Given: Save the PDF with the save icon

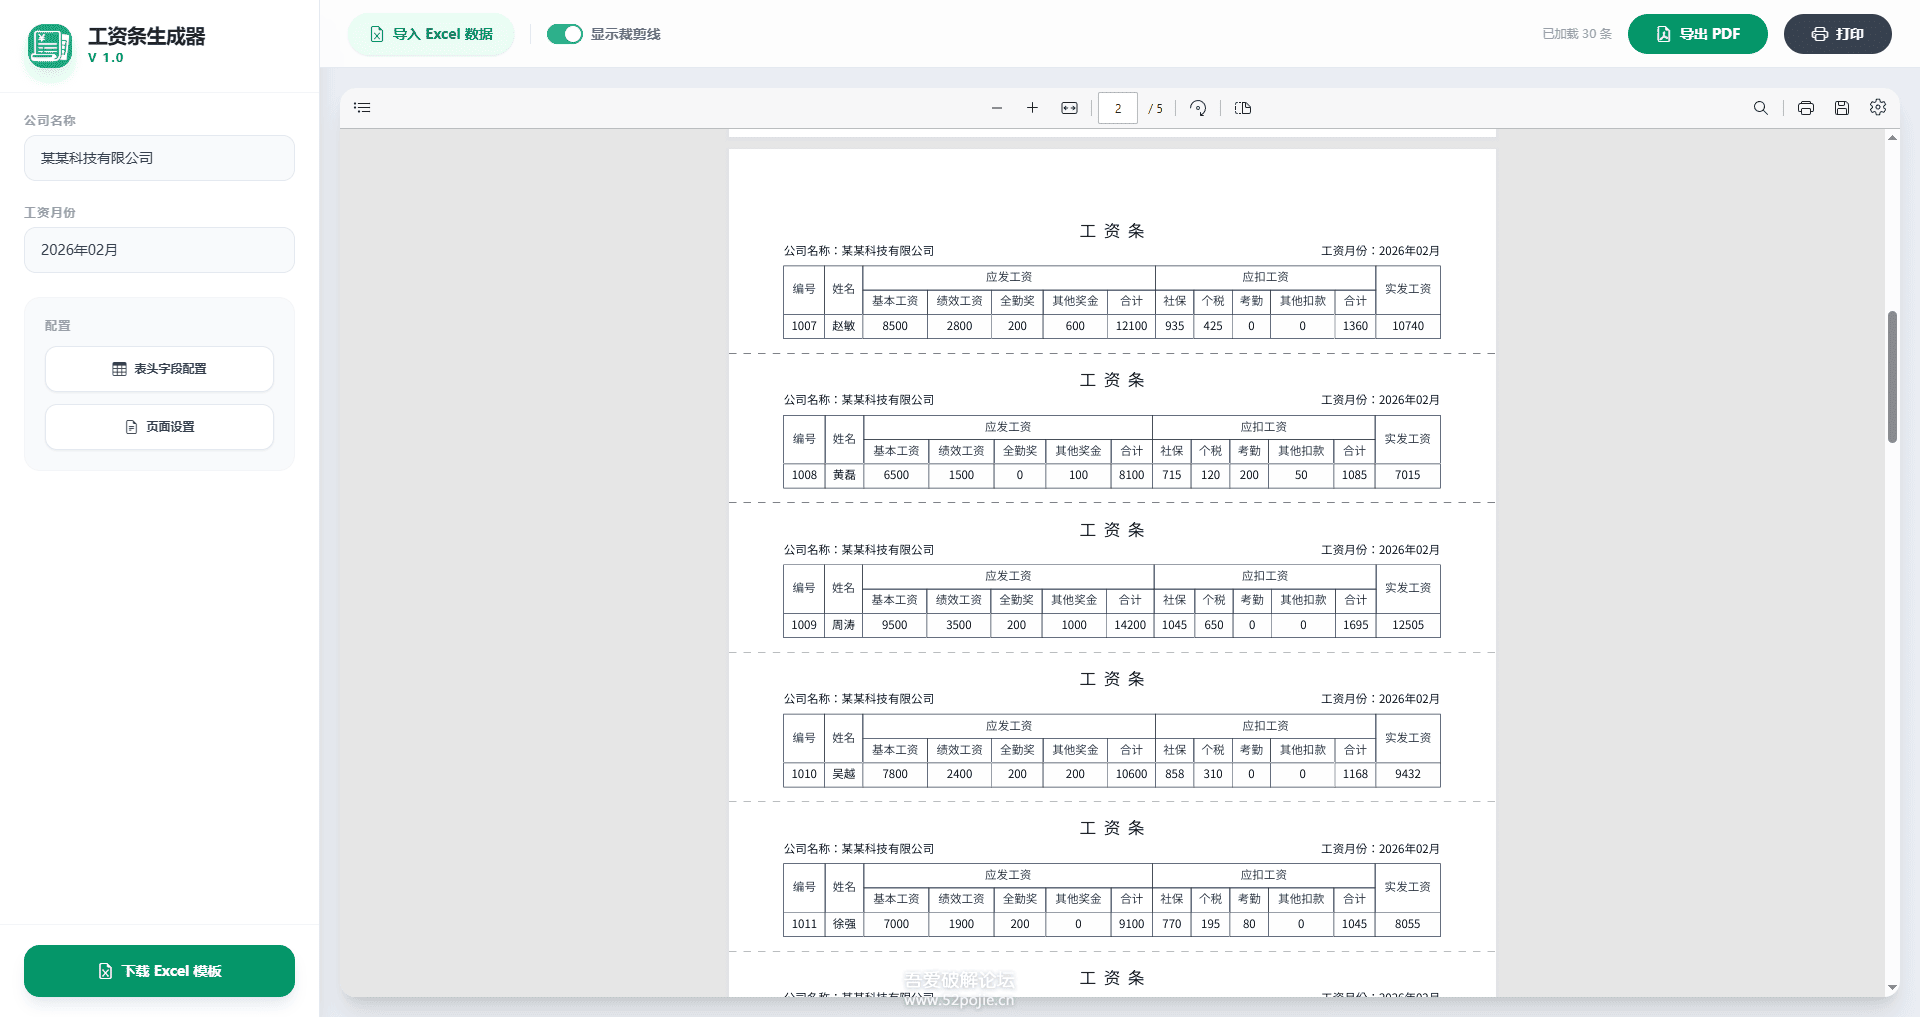Looking at the screenshot, I should click(x=1841, y=108).
